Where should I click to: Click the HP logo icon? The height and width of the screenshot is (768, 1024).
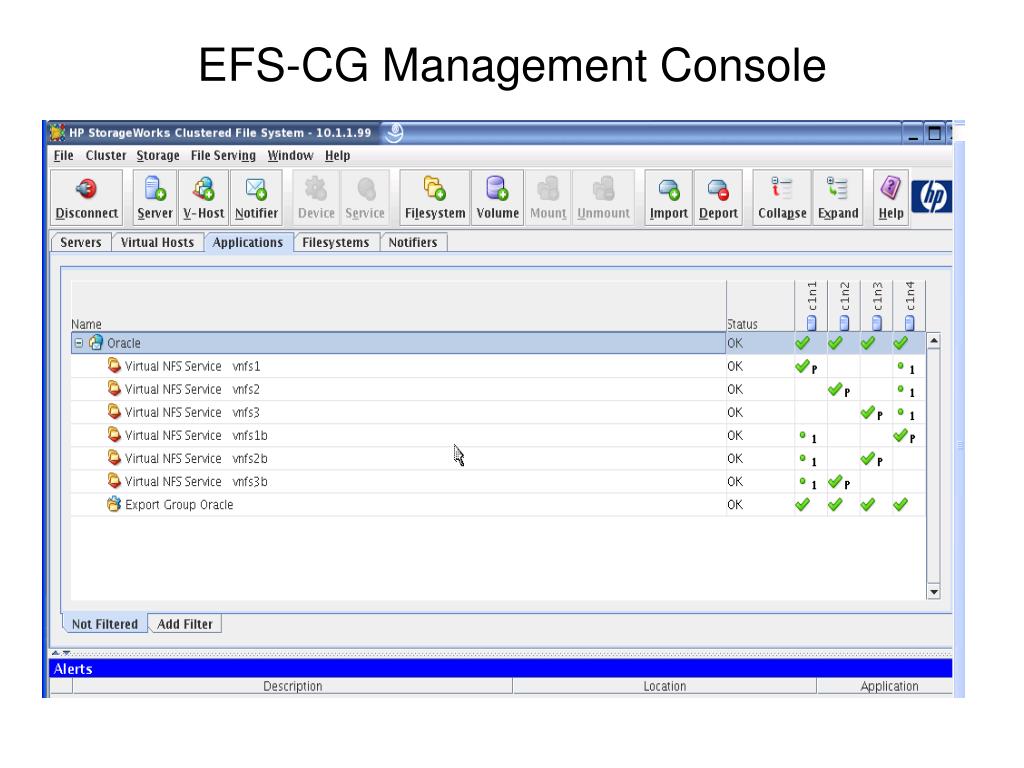pos(931,196)
